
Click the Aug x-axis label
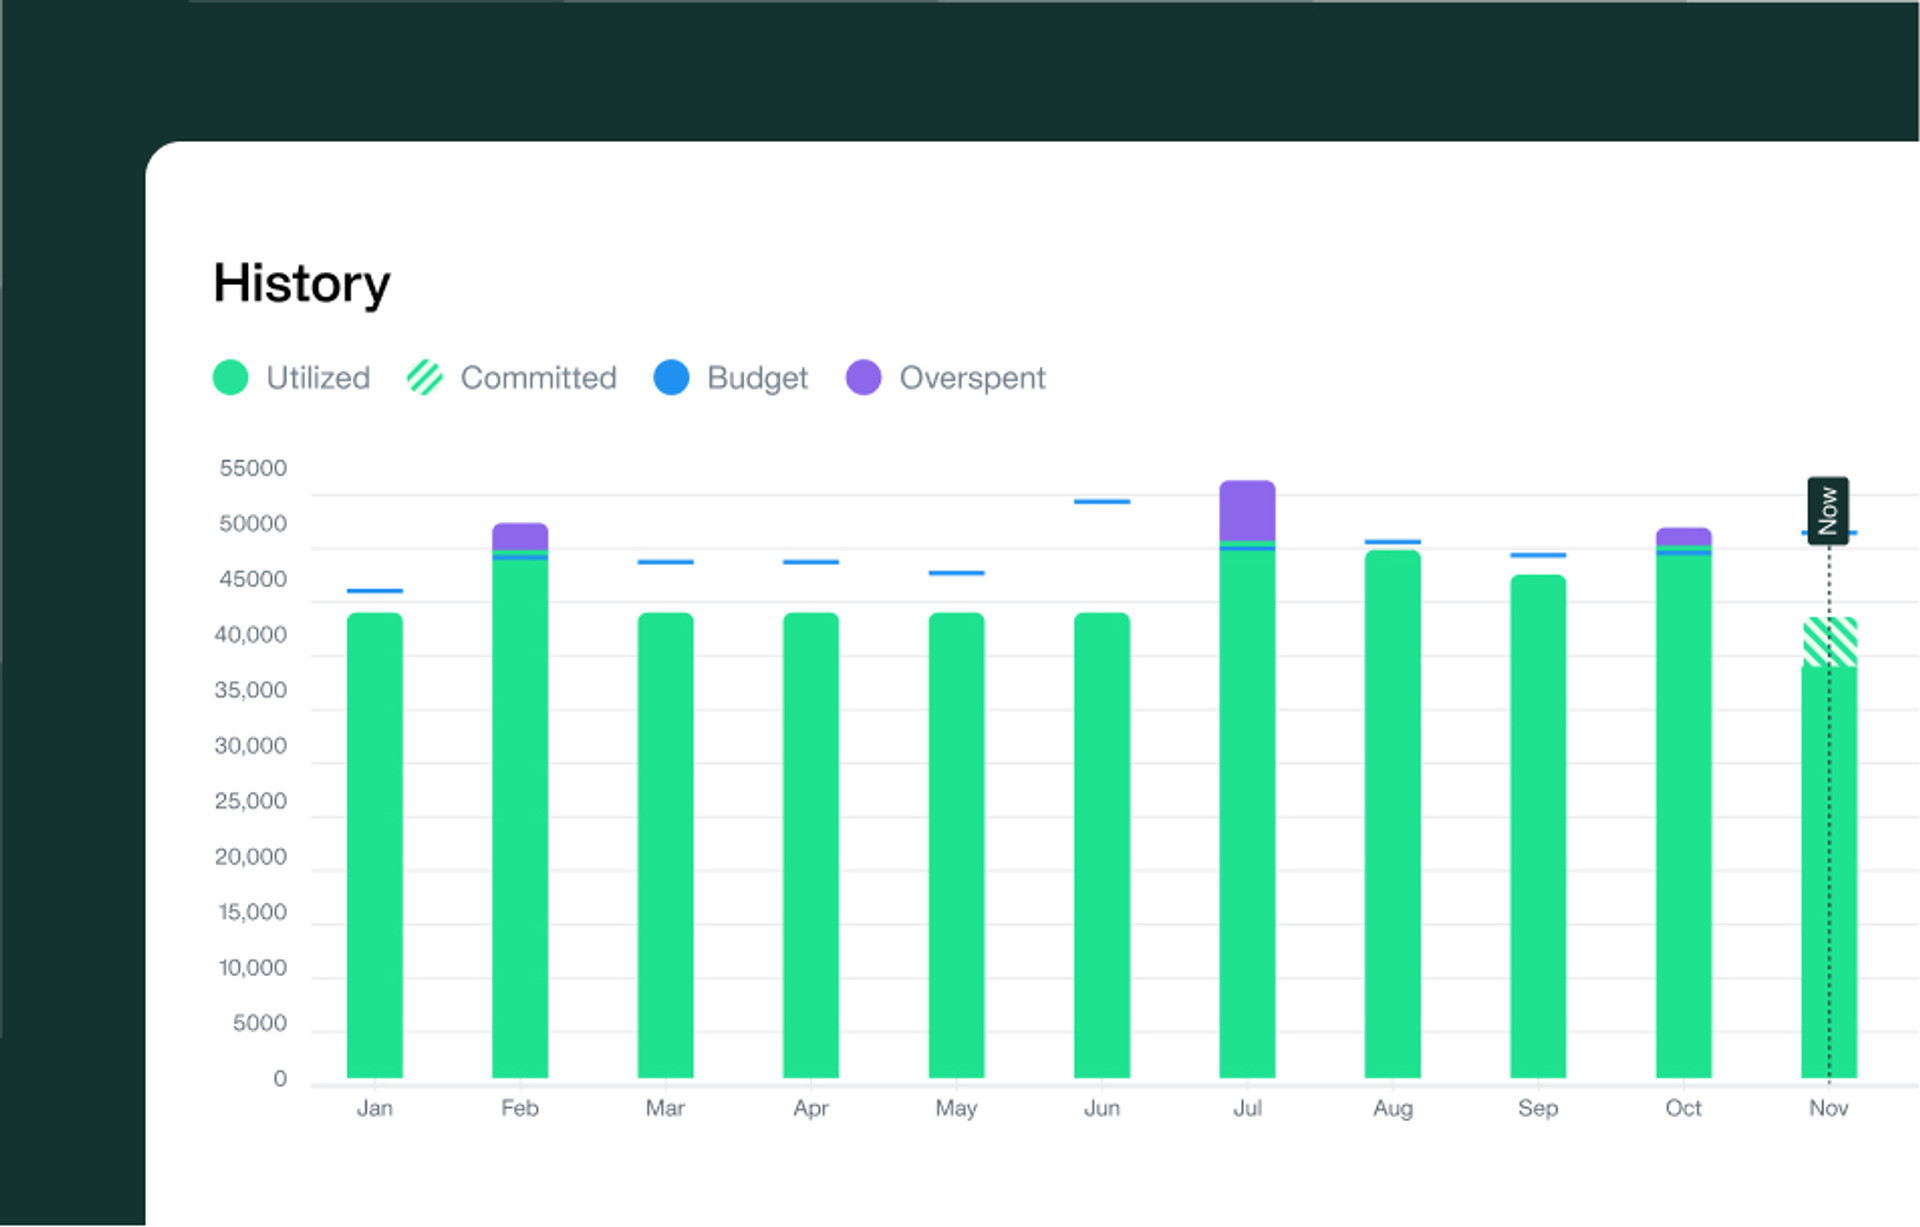tap(1393, 1109)
